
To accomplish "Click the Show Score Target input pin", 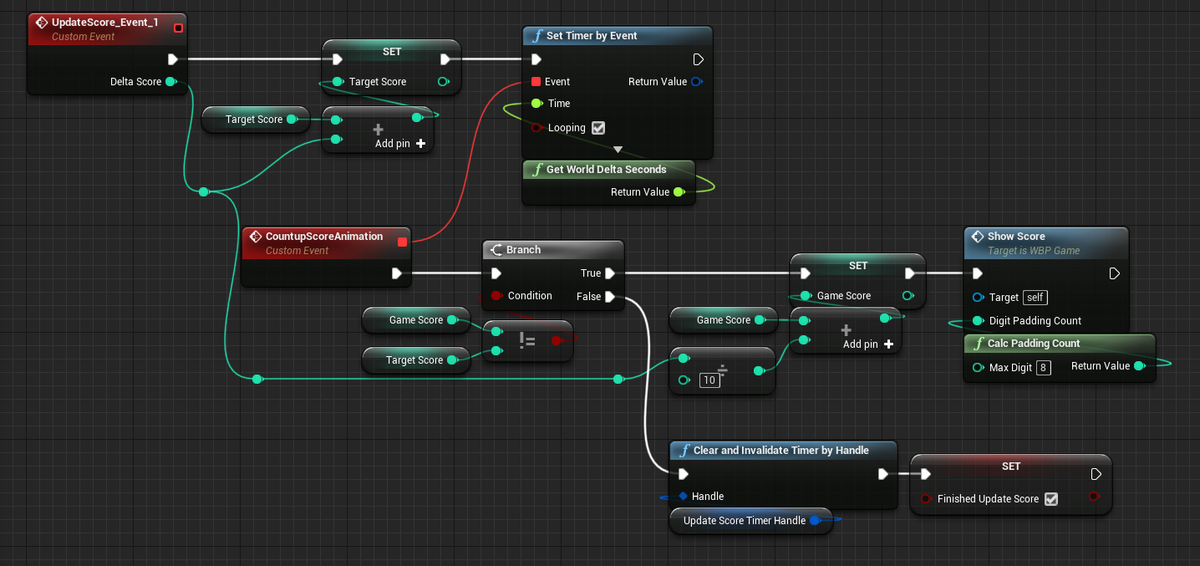I will click(978, 297).
